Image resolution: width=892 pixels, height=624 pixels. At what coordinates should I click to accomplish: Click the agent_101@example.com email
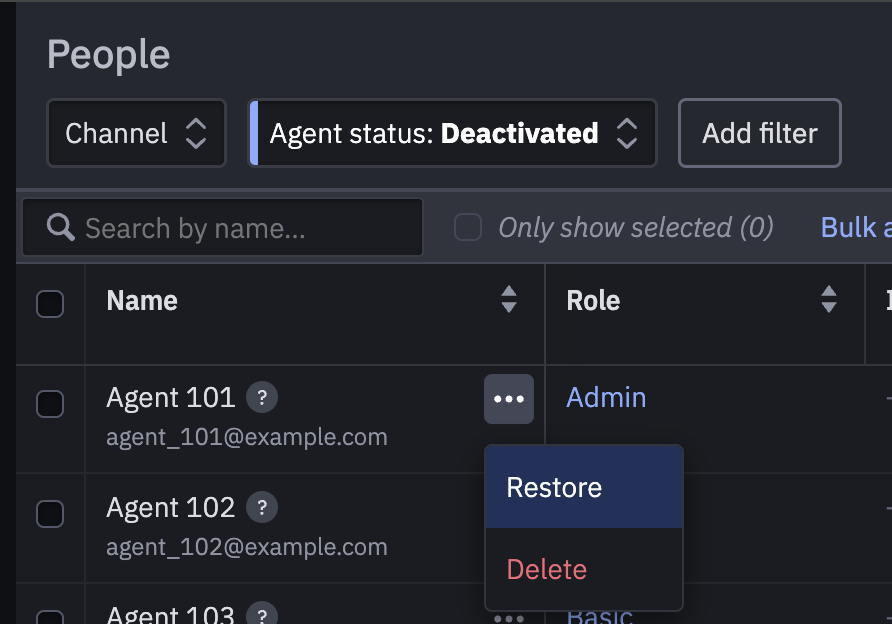point(247,437)
